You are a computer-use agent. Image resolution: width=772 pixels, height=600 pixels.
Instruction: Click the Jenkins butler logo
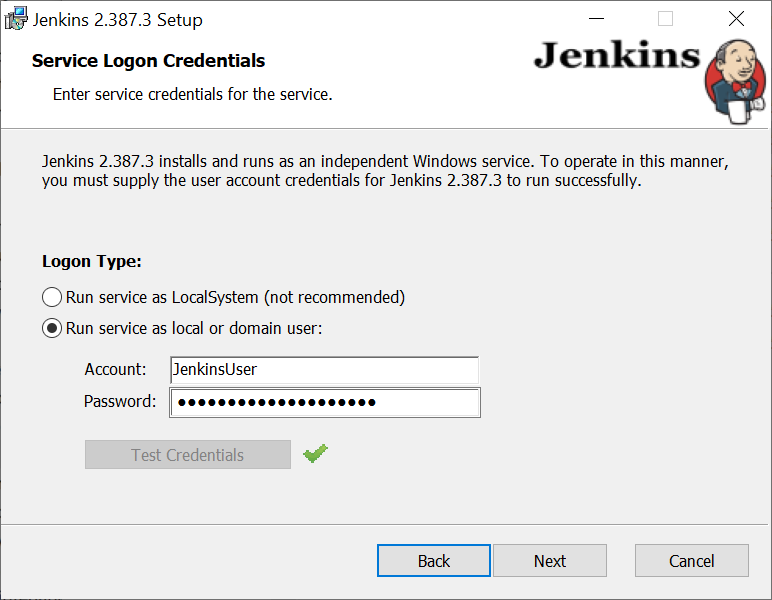pos(735,82)
